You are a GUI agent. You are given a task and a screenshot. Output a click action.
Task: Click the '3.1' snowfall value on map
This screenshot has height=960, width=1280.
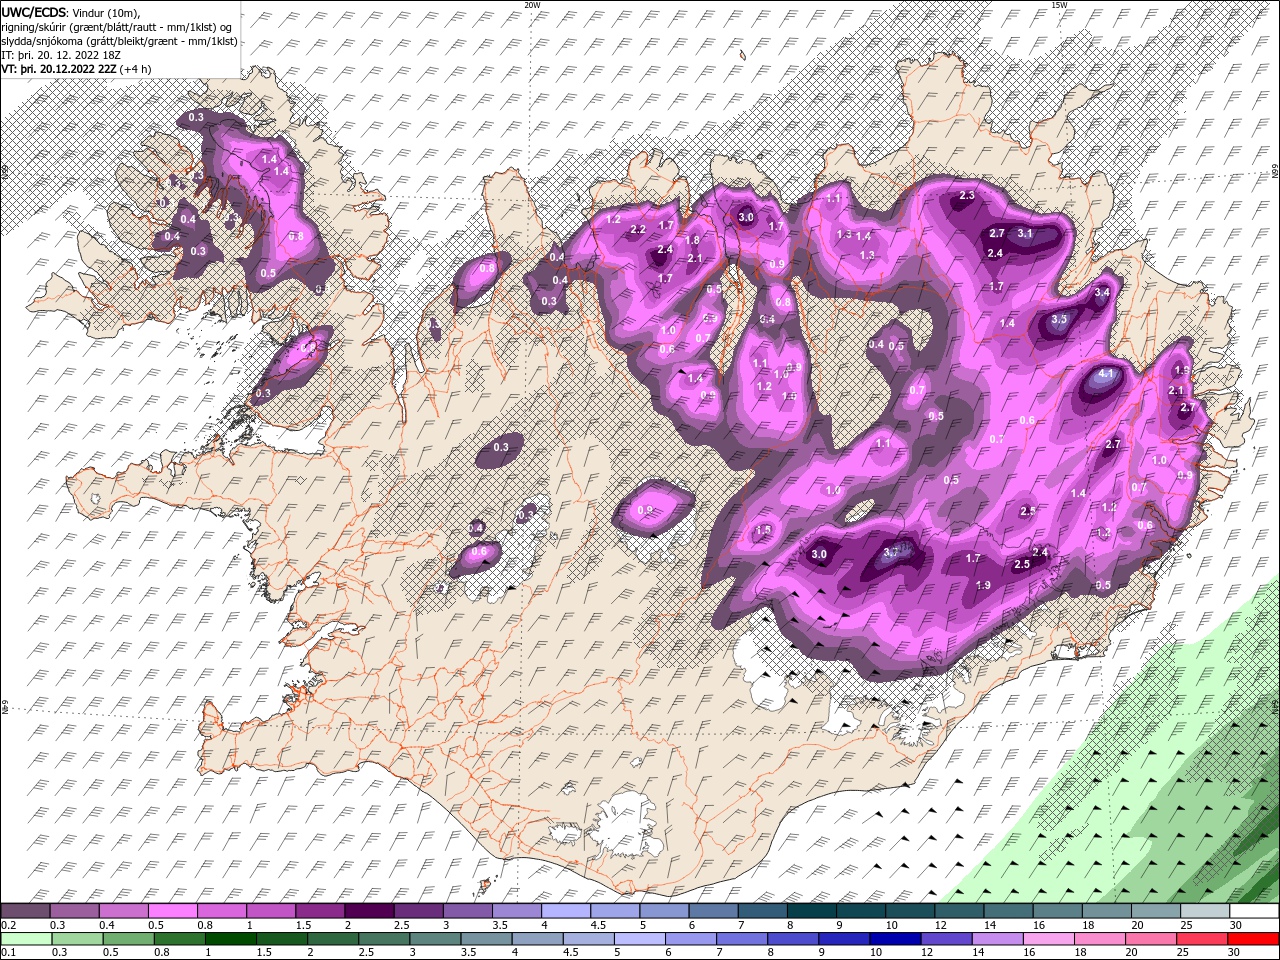point(1025,233)
